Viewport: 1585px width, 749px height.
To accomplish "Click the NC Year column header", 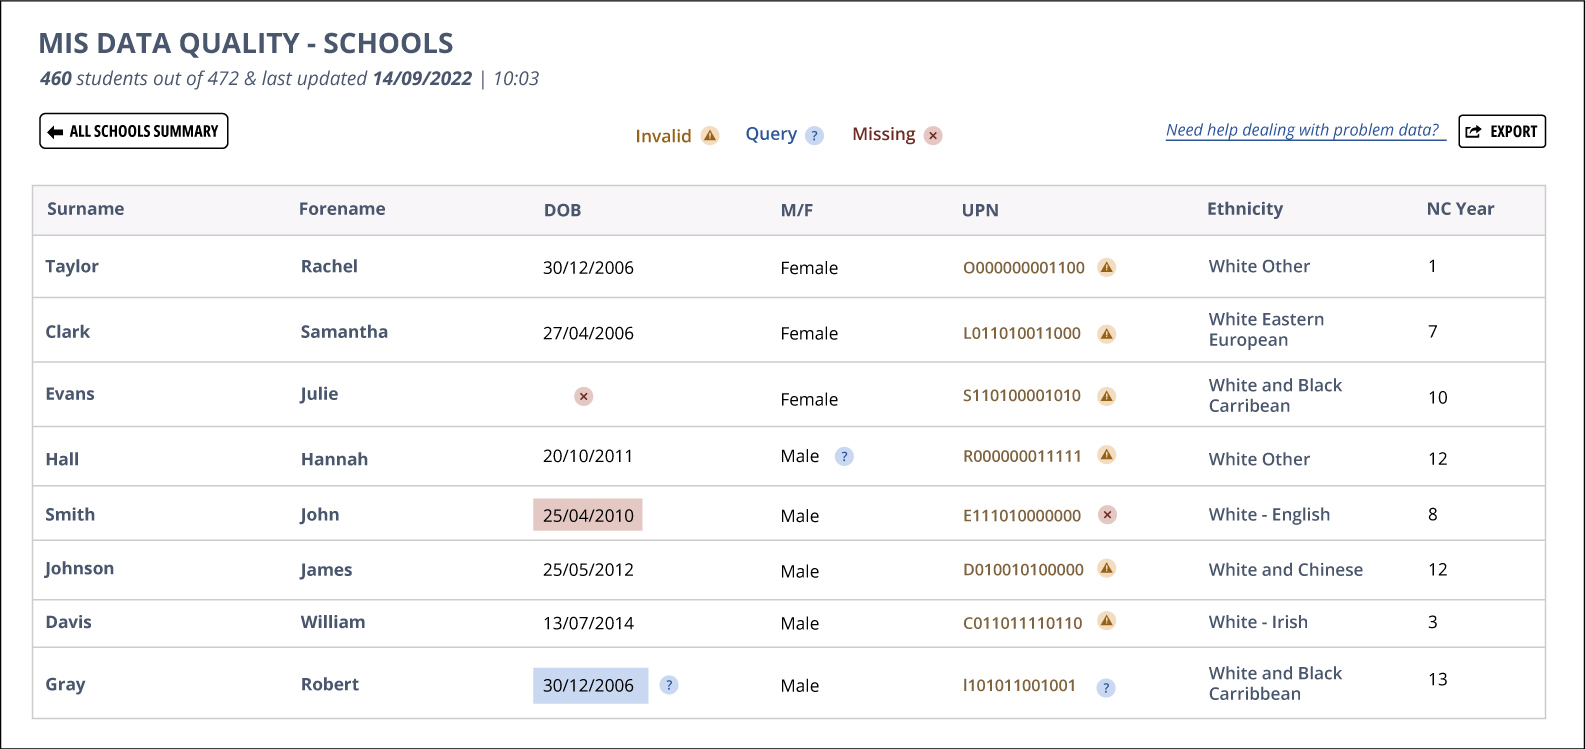I will tap(1460, 209).
